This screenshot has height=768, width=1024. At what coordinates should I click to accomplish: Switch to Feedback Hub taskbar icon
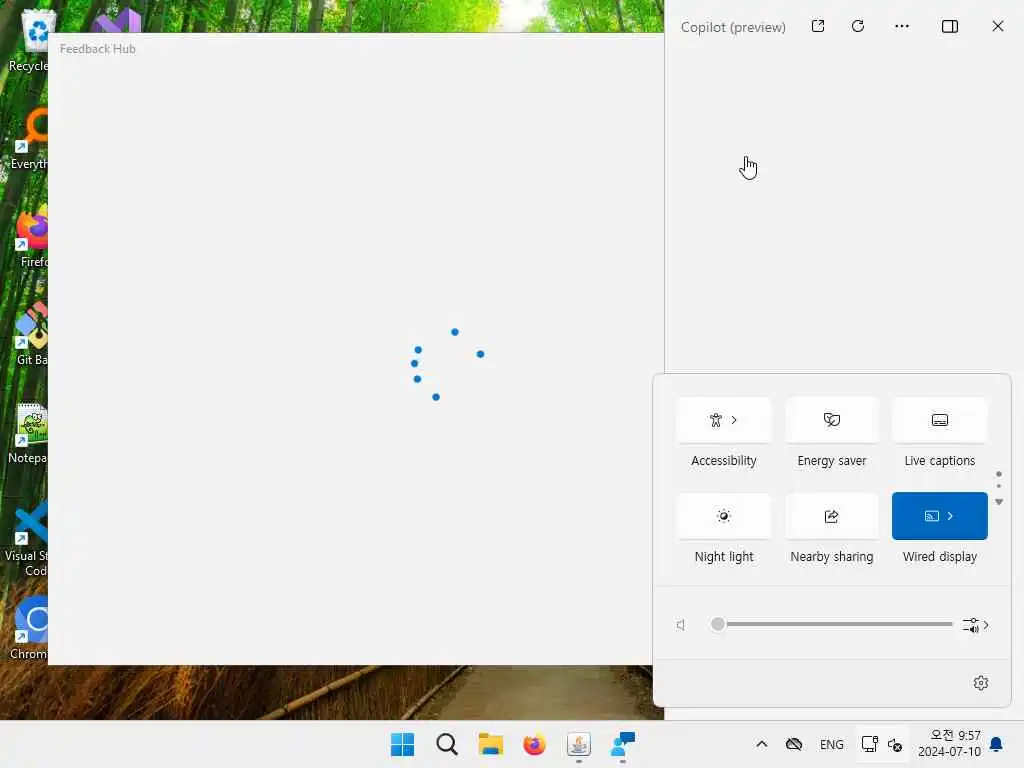pos(622,744)
